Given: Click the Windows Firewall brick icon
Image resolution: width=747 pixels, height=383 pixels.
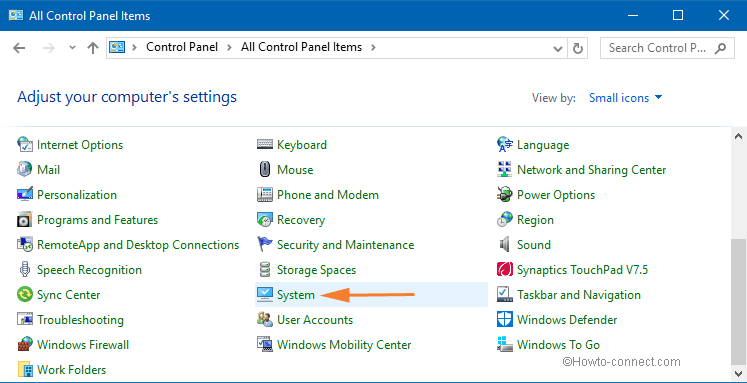Looking at the screenshot, I should (24, 344).
